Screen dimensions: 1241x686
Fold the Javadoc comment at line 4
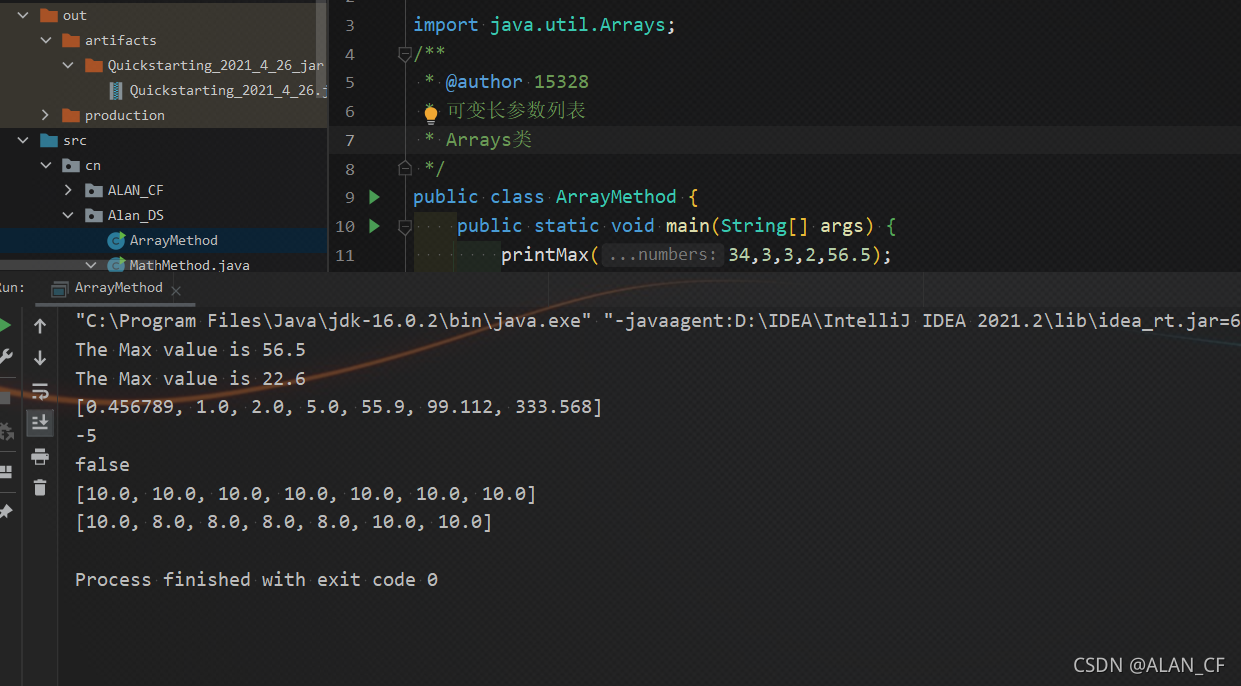(x=404, y=54)
